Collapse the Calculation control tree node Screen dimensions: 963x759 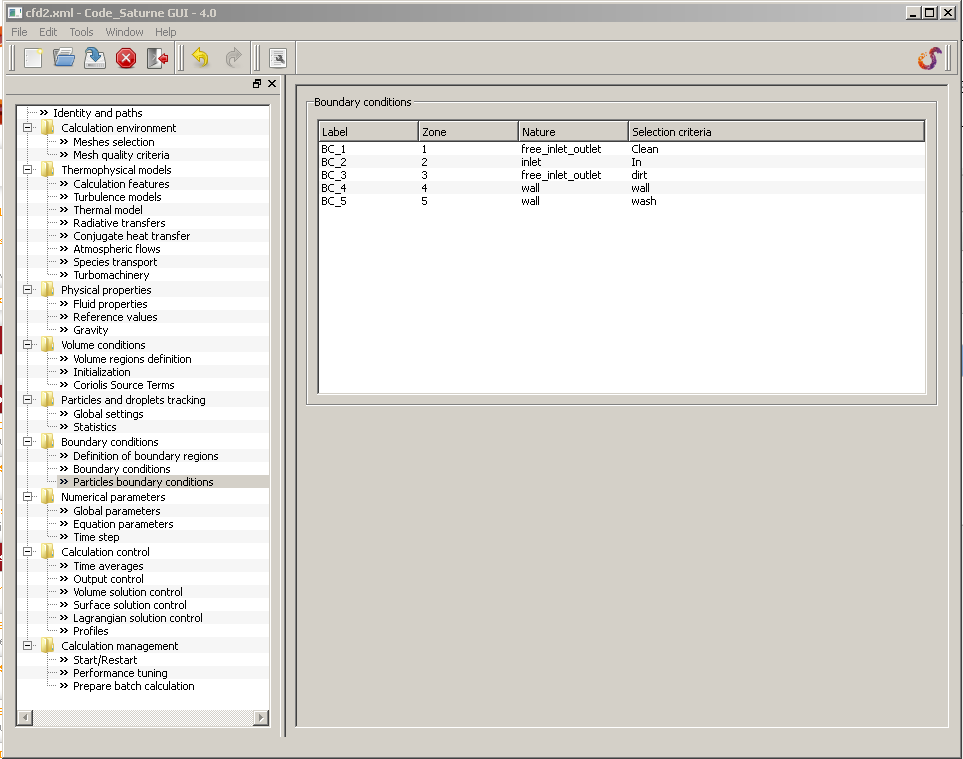tap(28, 552)
